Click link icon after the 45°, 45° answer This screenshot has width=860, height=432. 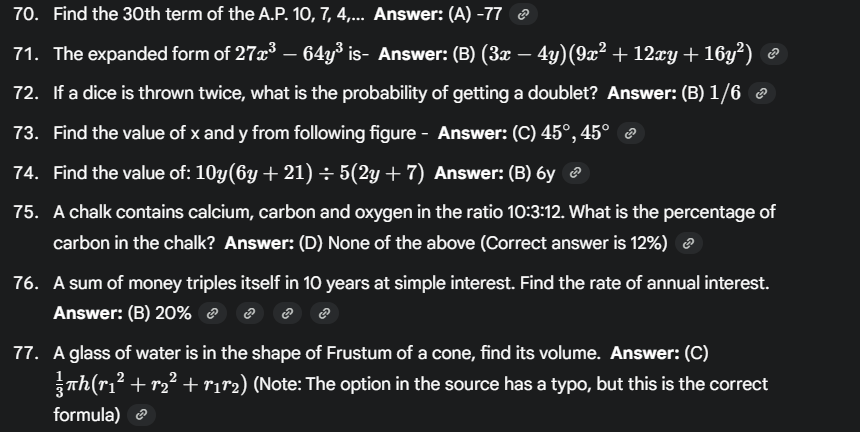point(631,133)
